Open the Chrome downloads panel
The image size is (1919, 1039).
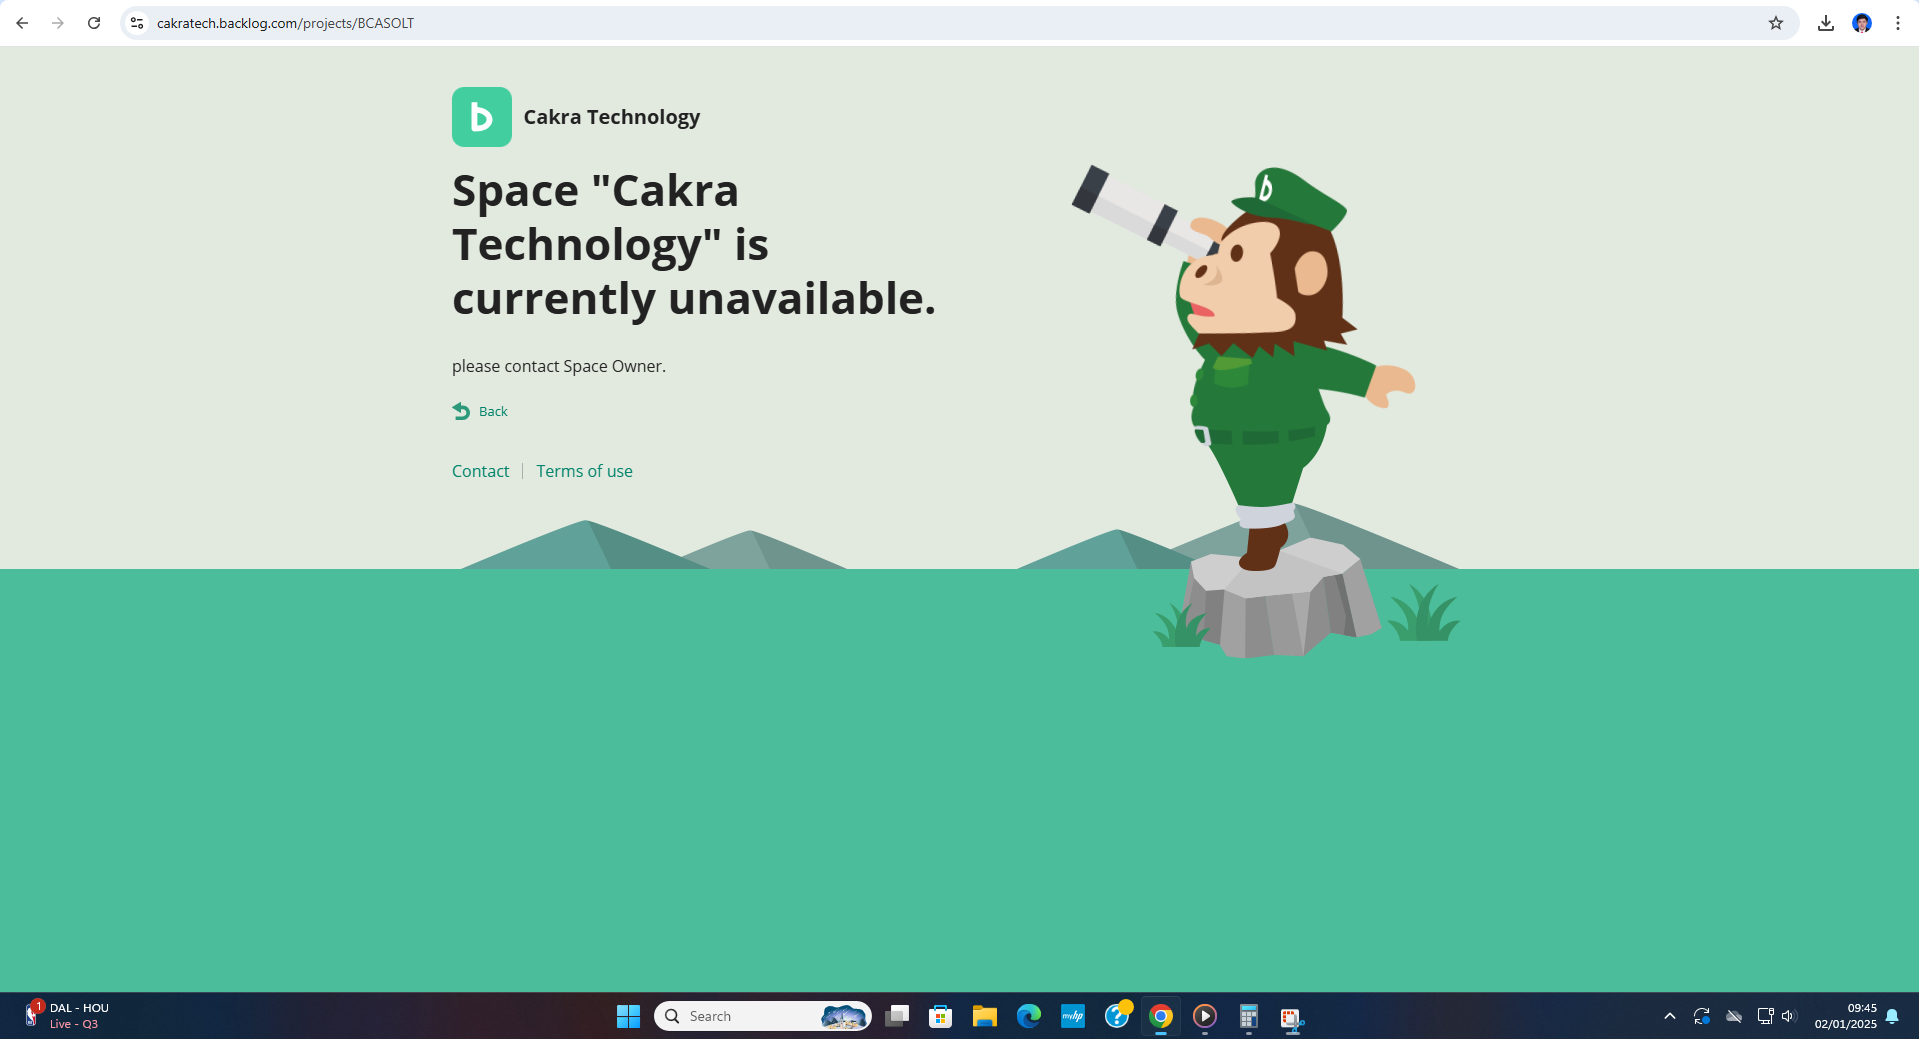(x=1826, y=23)
